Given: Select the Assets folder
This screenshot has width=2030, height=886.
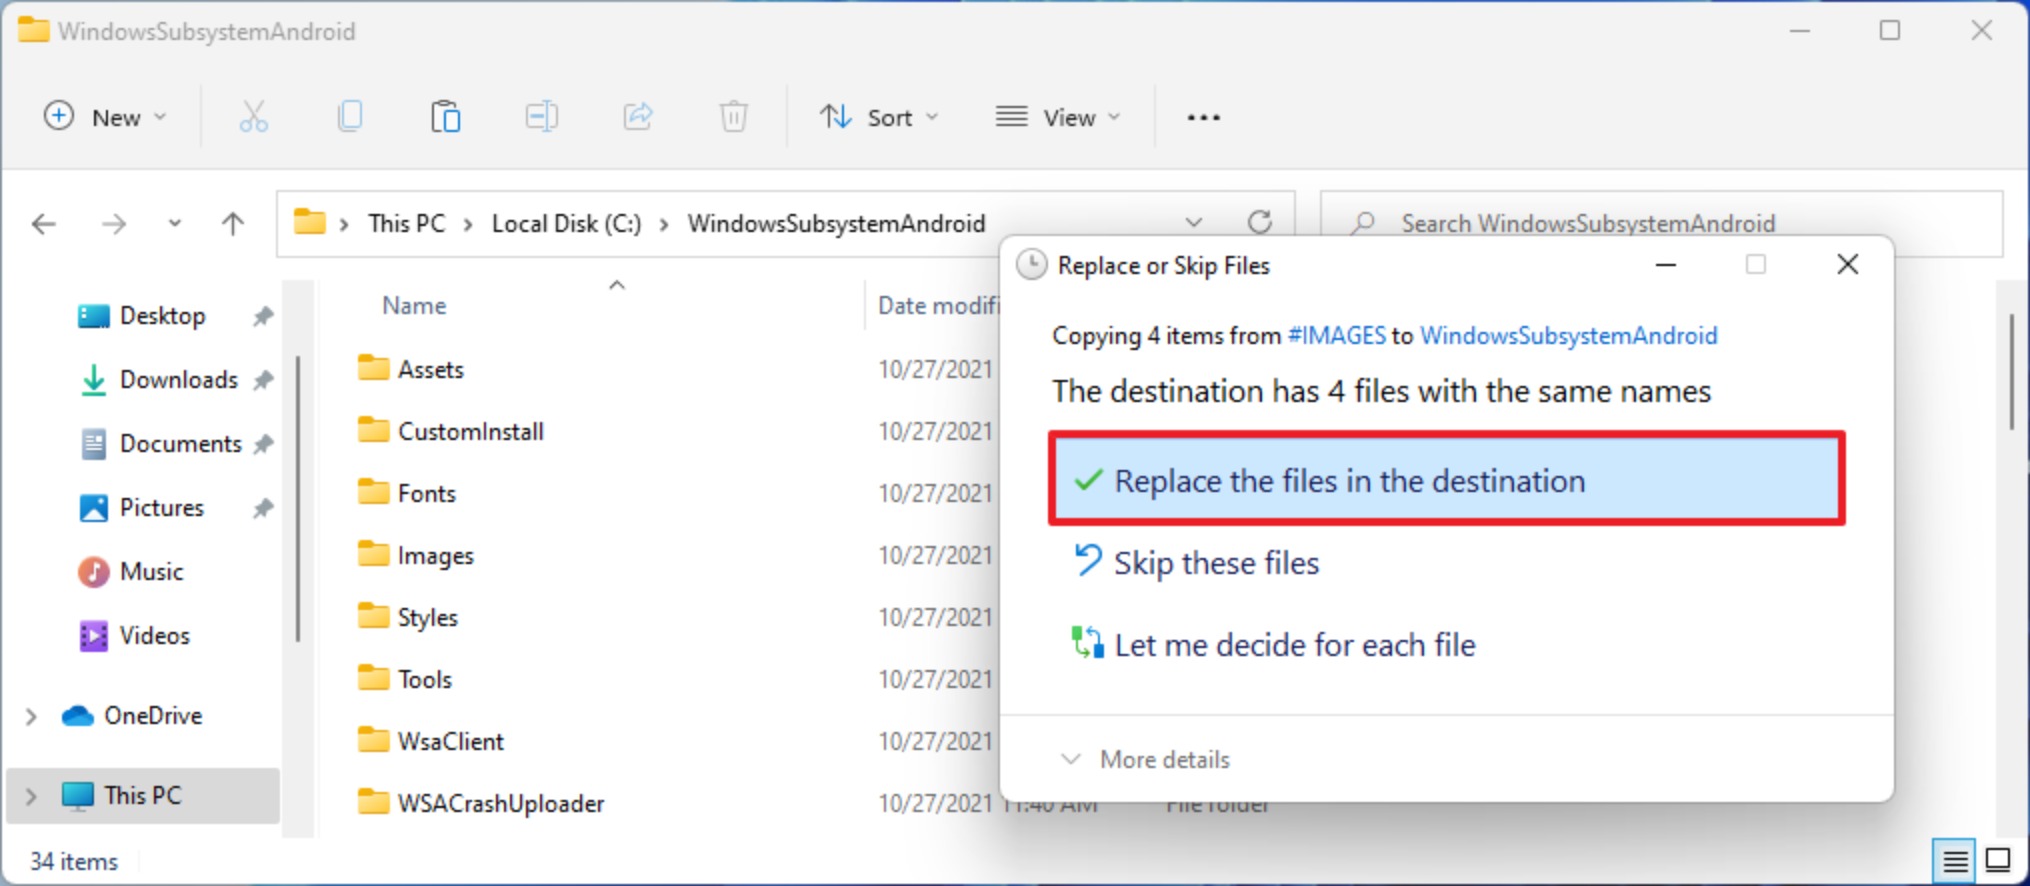Looking at the screenshot, I should click(x=411, y=370).
